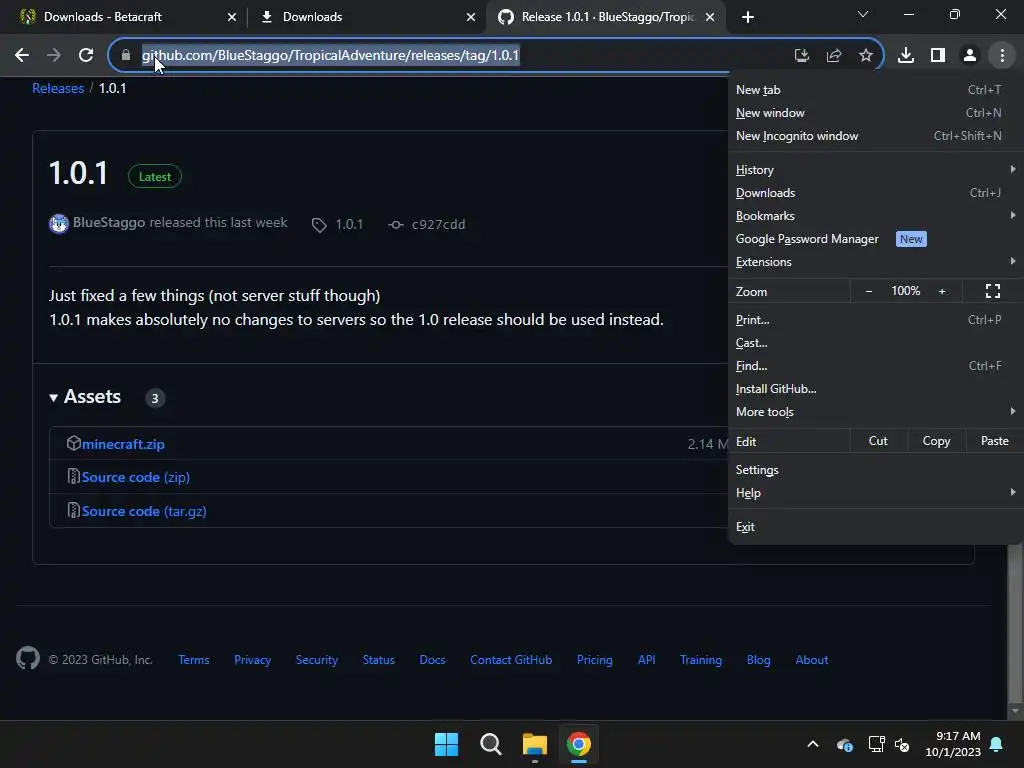
Task: Switch to the Downloads tab
Action: pyautogui.click(x=367, y=17)
